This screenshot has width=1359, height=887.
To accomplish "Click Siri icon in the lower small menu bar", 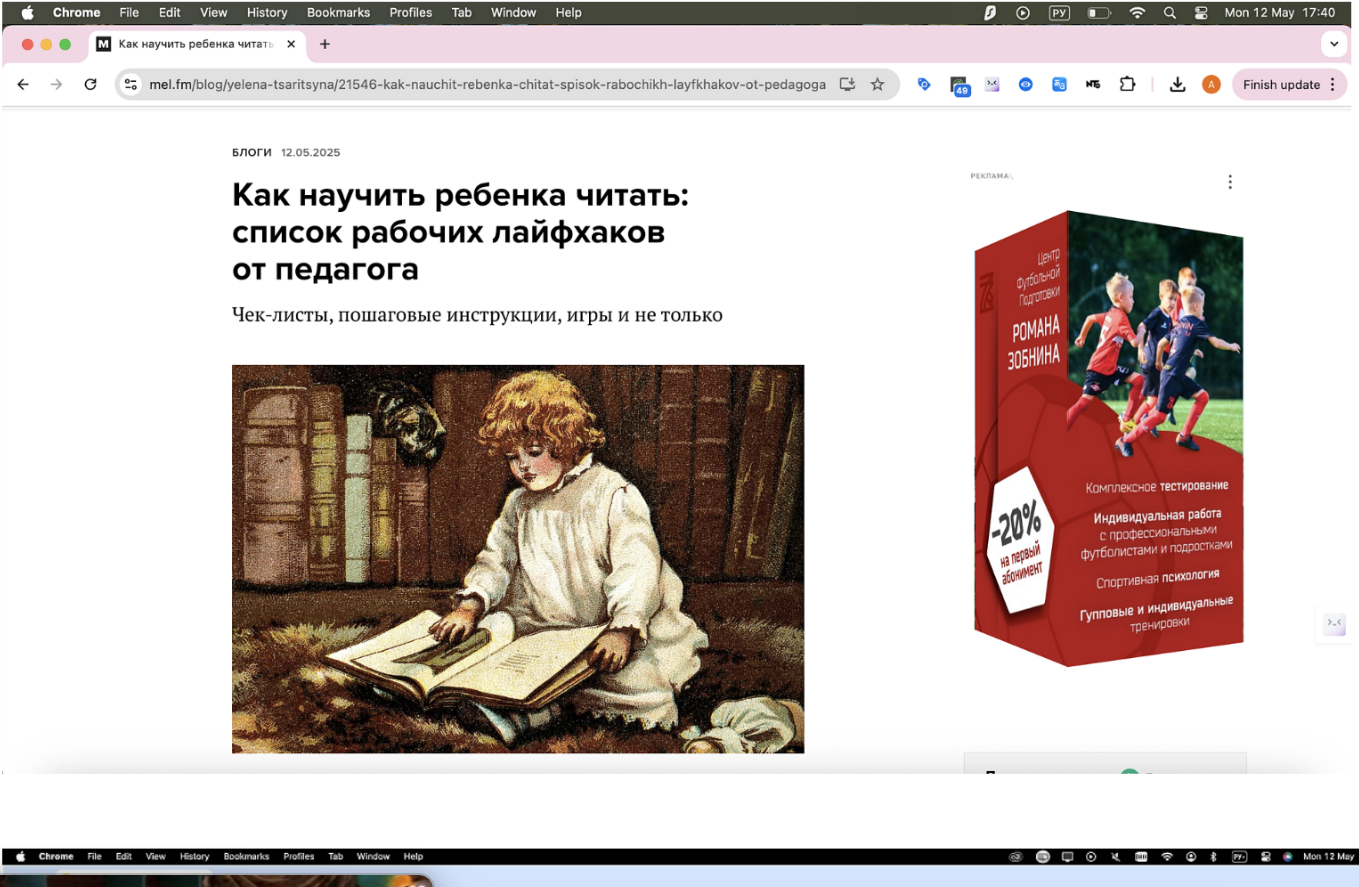I will pos(1287,857).
